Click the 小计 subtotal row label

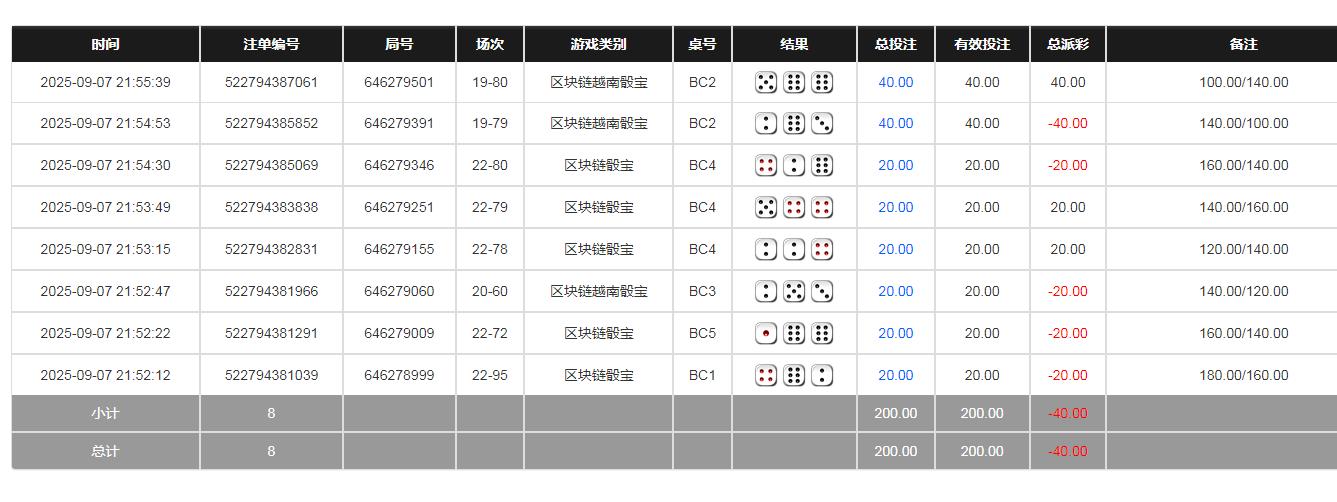(x=105, y=413)
